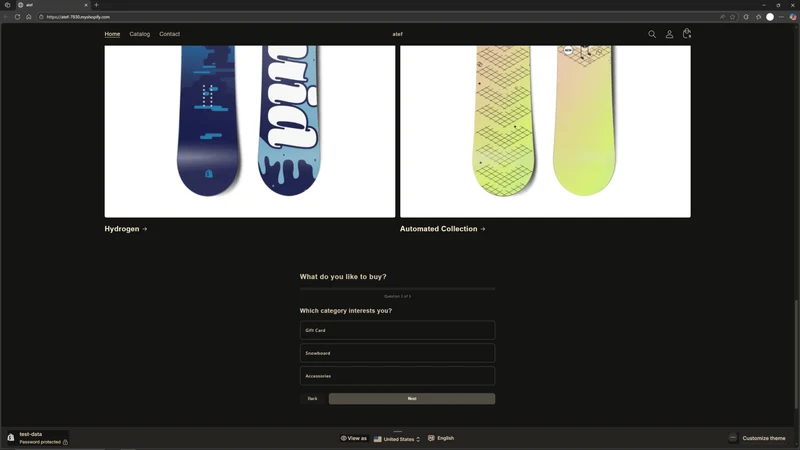The image size is (800, 450).
Task: Select the Gift Card option
Action: 397,330
